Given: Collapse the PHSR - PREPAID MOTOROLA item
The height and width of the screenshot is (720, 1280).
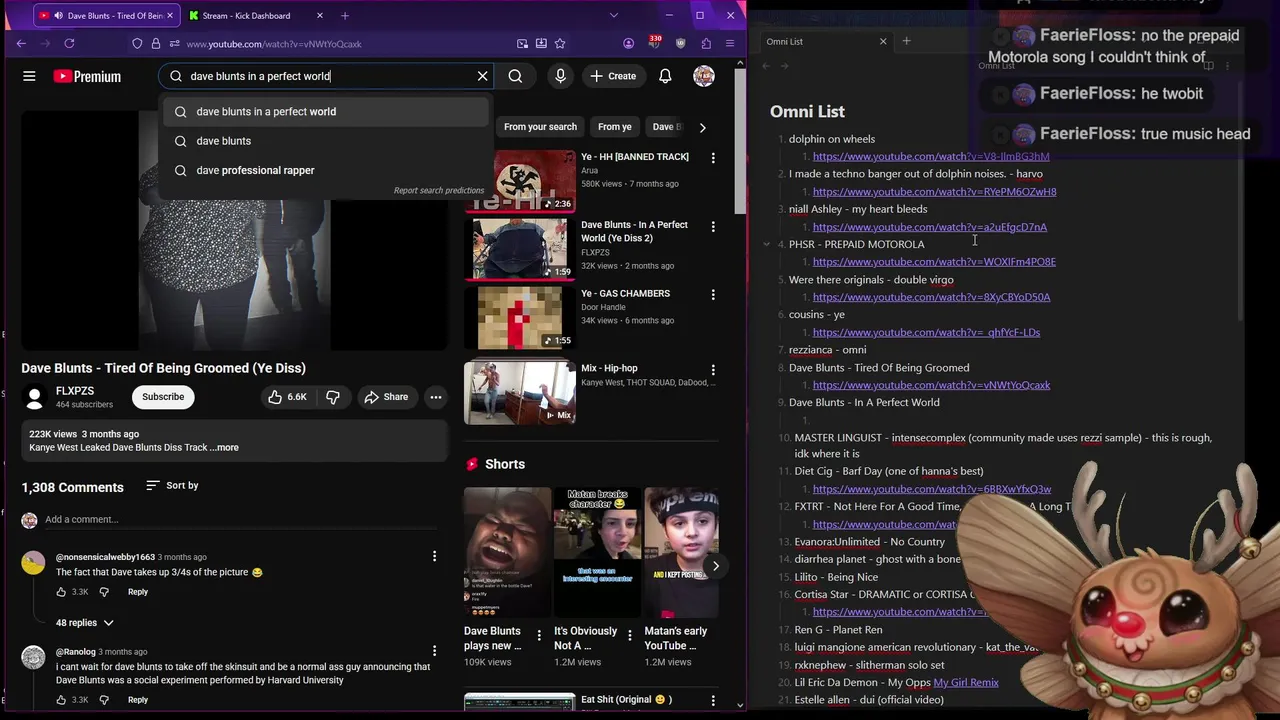Looking at the screenshot, I should [766, 244].
